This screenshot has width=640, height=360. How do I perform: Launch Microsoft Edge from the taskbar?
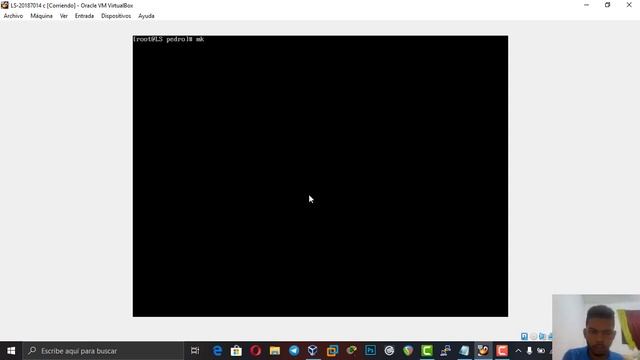(218, 351)
